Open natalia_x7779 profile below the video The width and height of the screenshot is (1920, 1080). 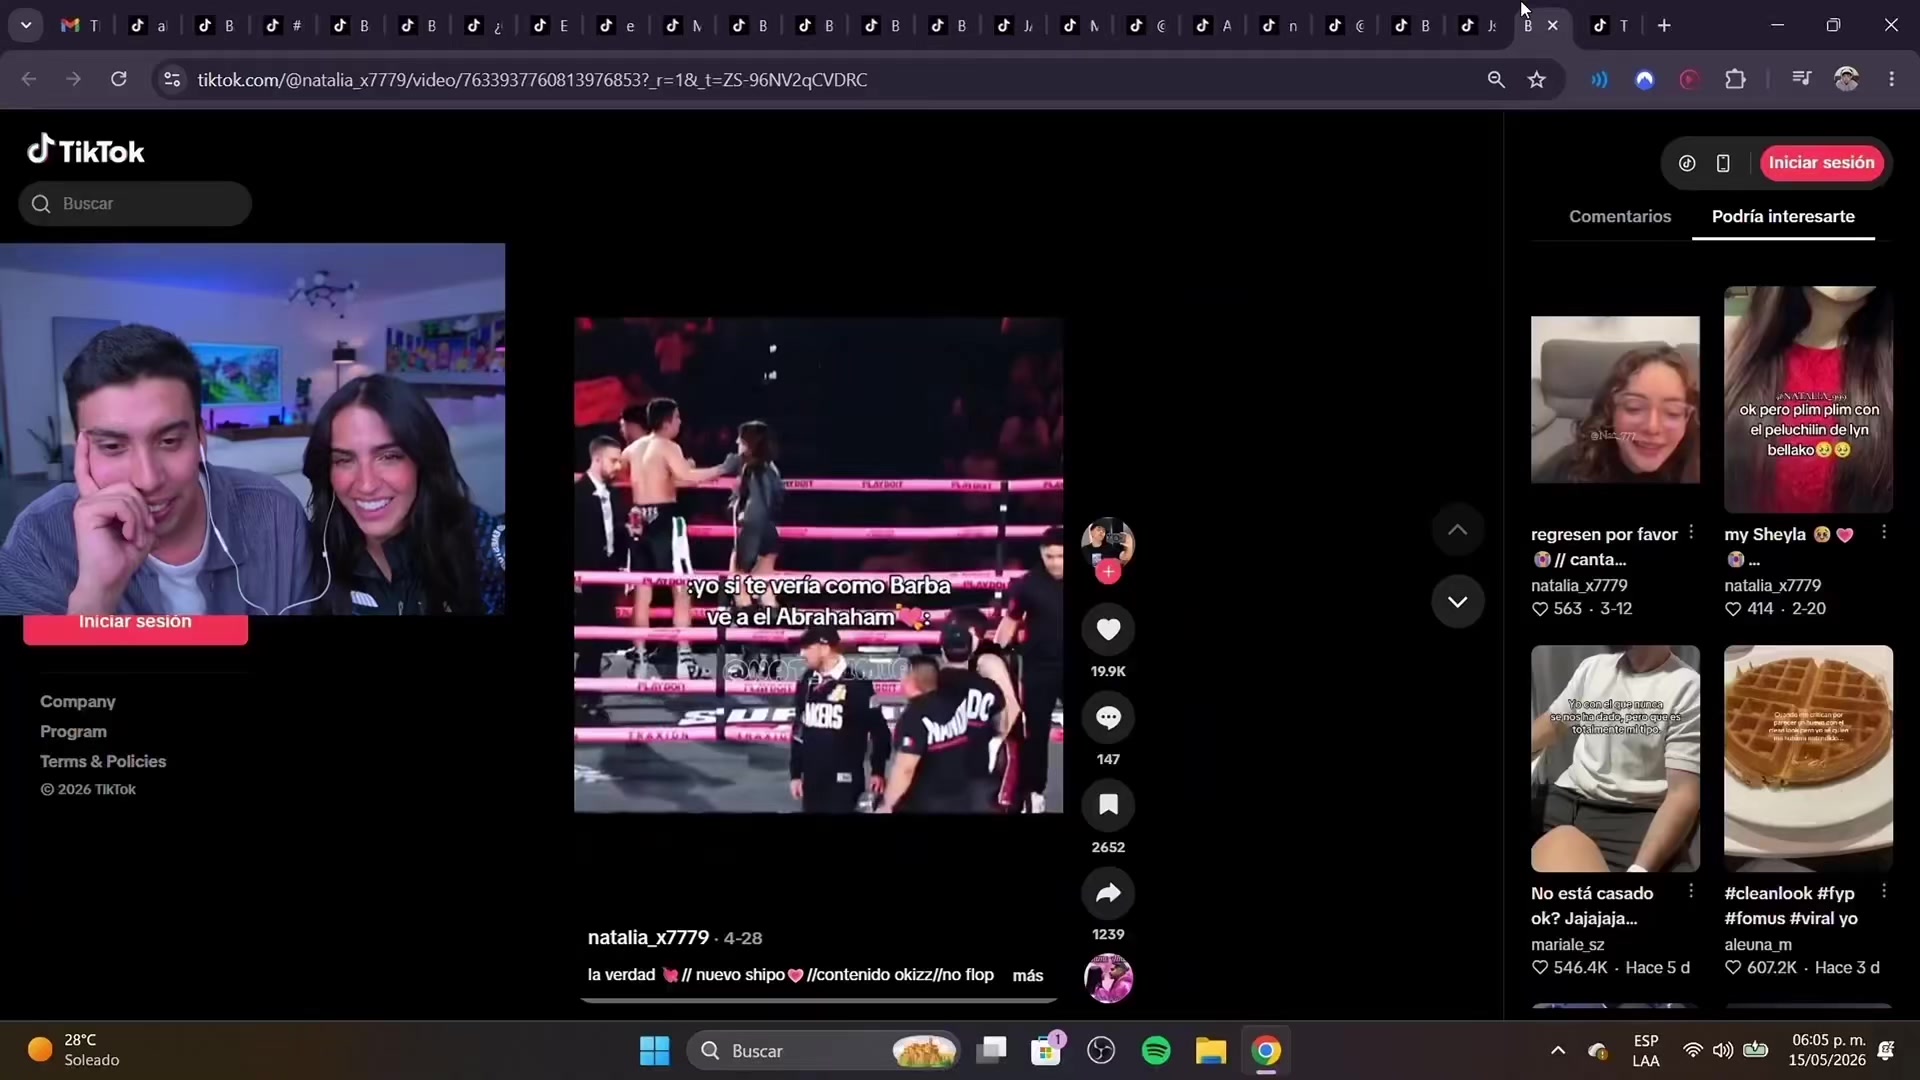tap(648, 938)
